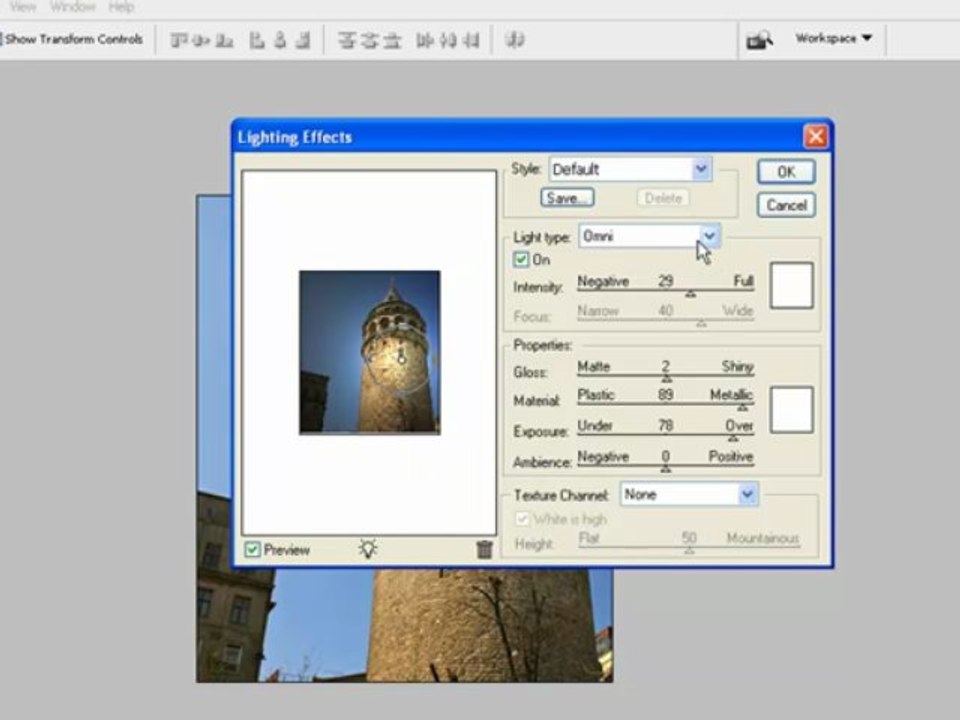The height and width of the screenshot is (720, 960).
Task: Toggle the Show Transform Controls option
Action: pos(71,39)
